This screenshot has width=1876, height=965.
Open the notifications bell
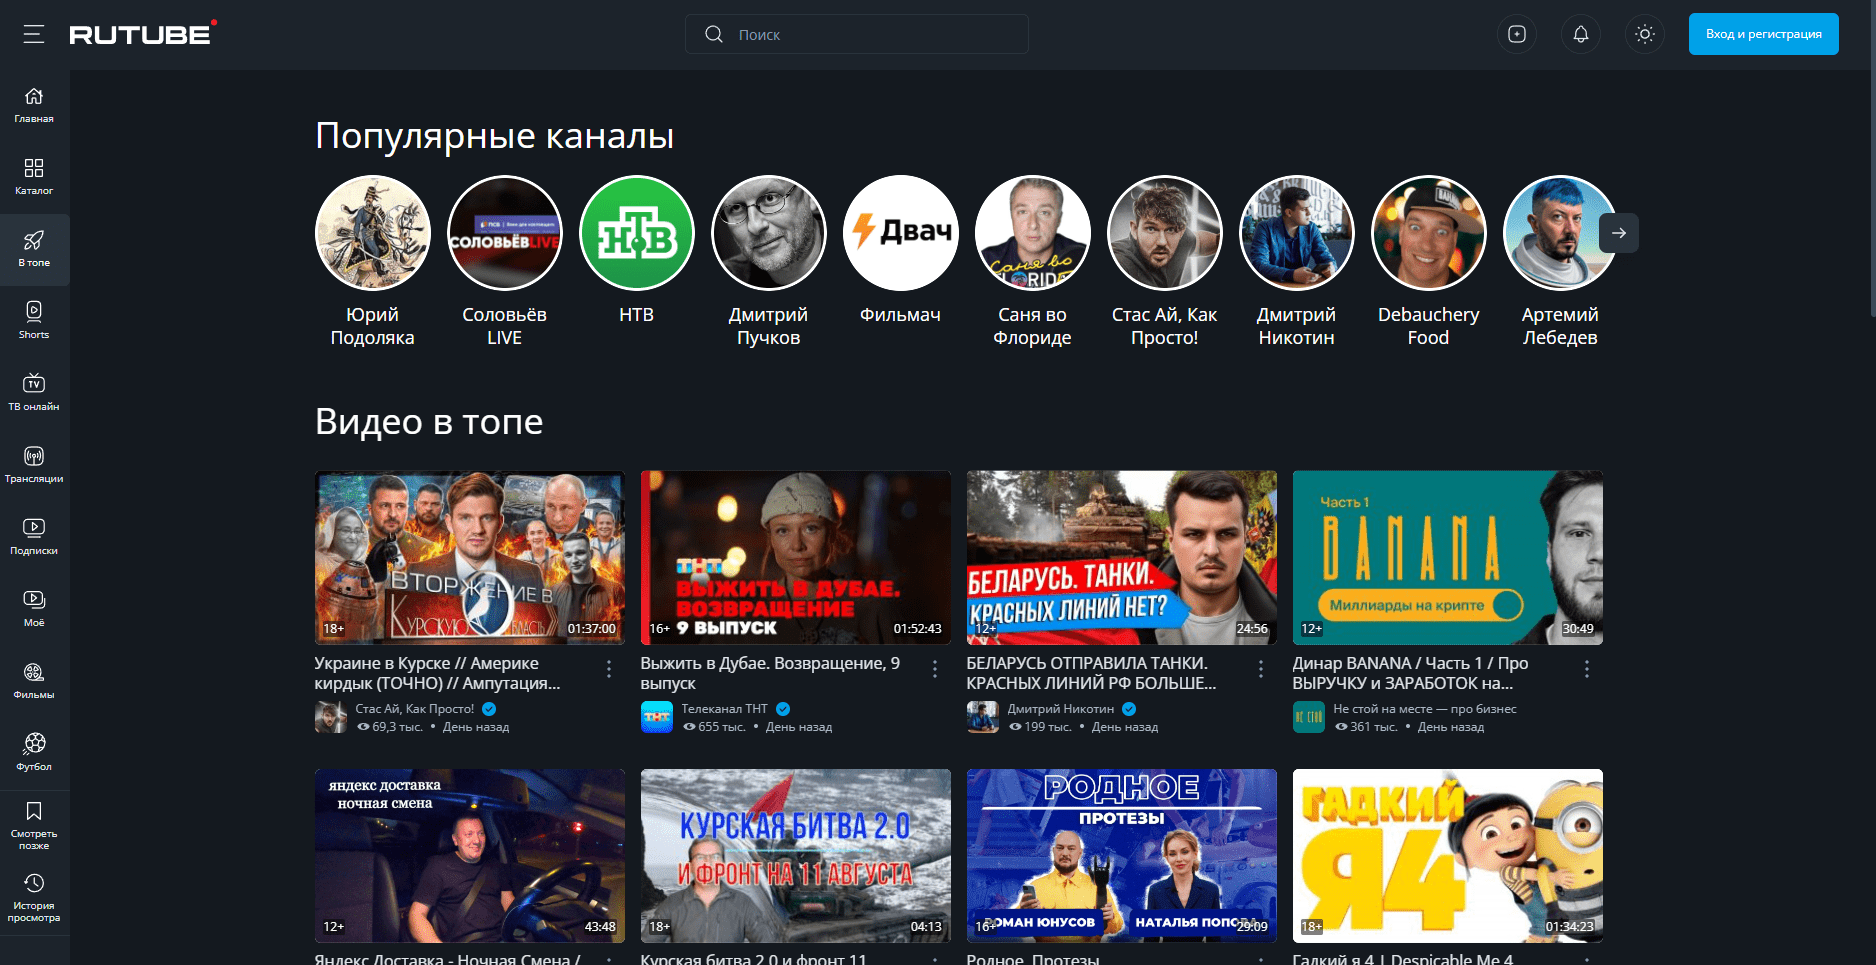tap(1581, 34)
